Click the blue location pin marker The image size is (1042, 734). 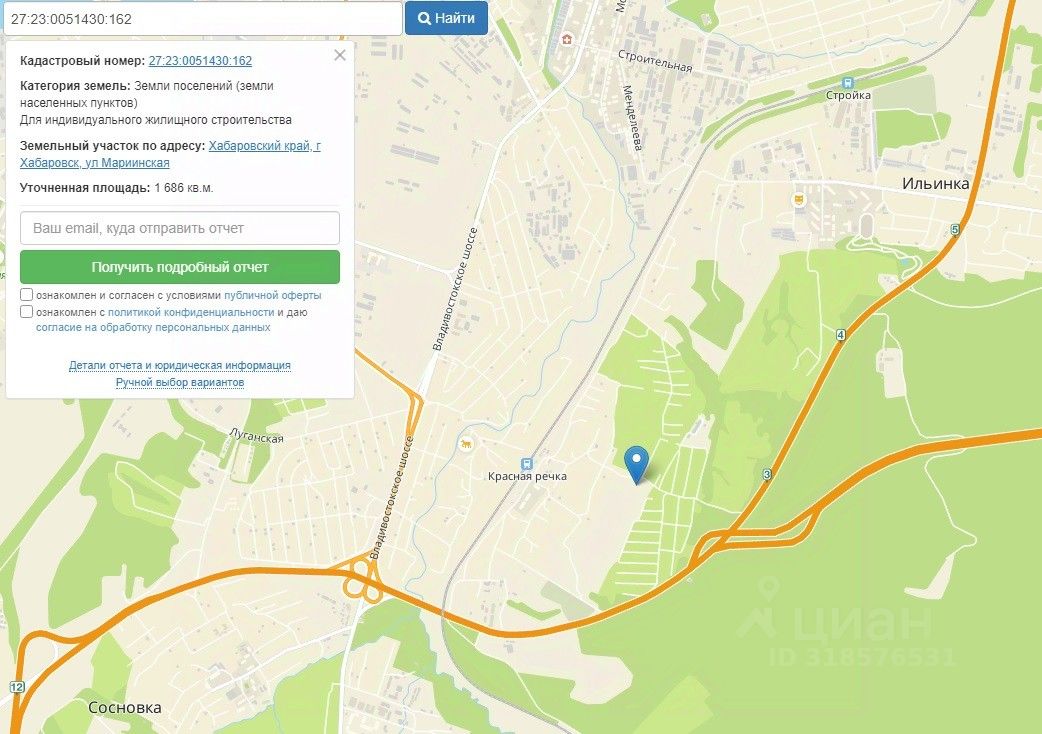pyautogui.click(x=637, y=464)
